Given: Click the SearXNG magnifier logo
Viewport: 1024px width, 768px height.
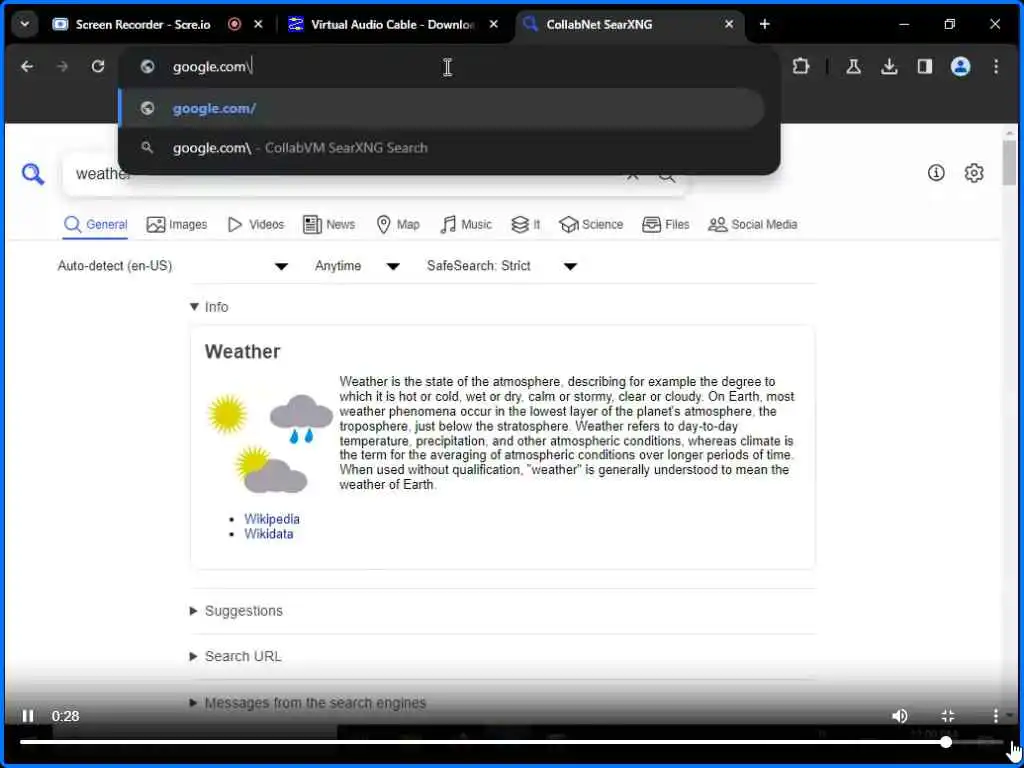Looking at the screenshot, I should [33, 174].
